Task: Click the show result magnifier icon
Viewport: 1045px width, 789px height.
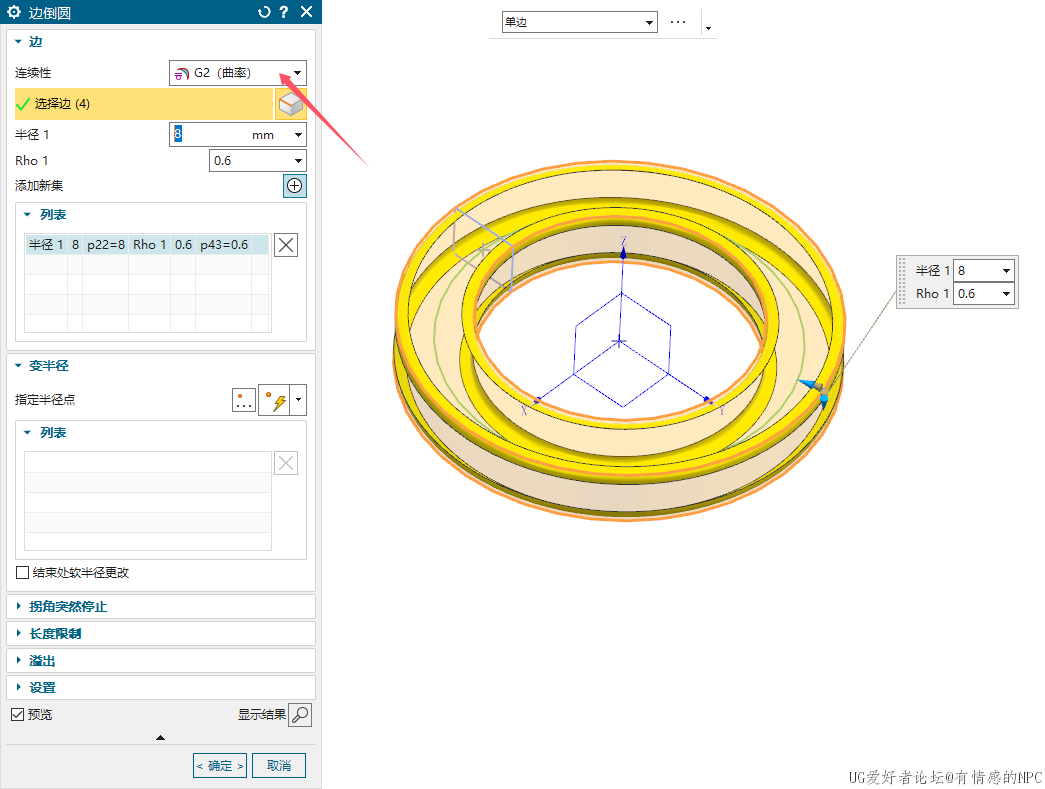Action: pos(300,714)
